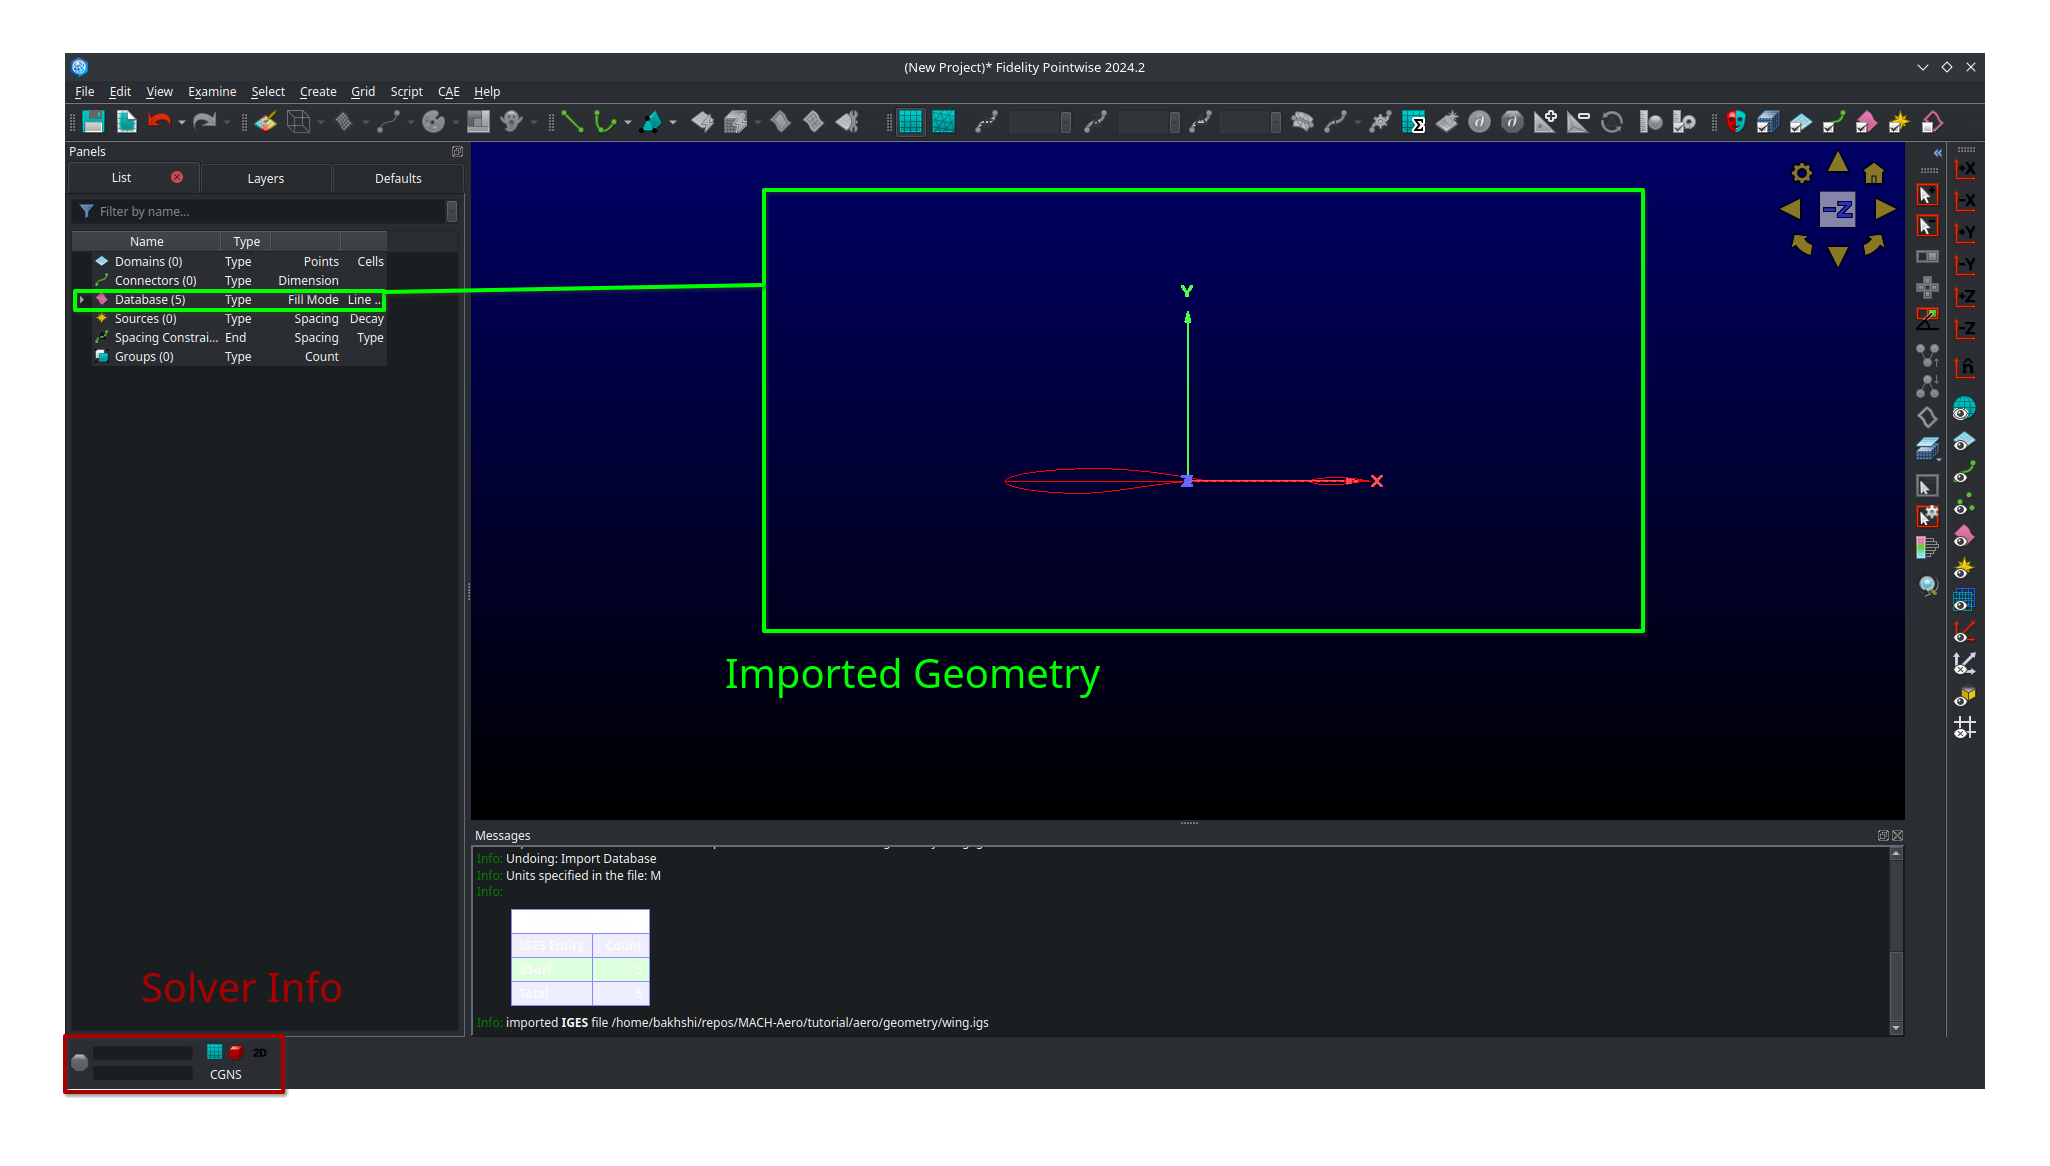Select the 2-point curve creation tool
2050x1166 pixels.
(x=571, y=122)
